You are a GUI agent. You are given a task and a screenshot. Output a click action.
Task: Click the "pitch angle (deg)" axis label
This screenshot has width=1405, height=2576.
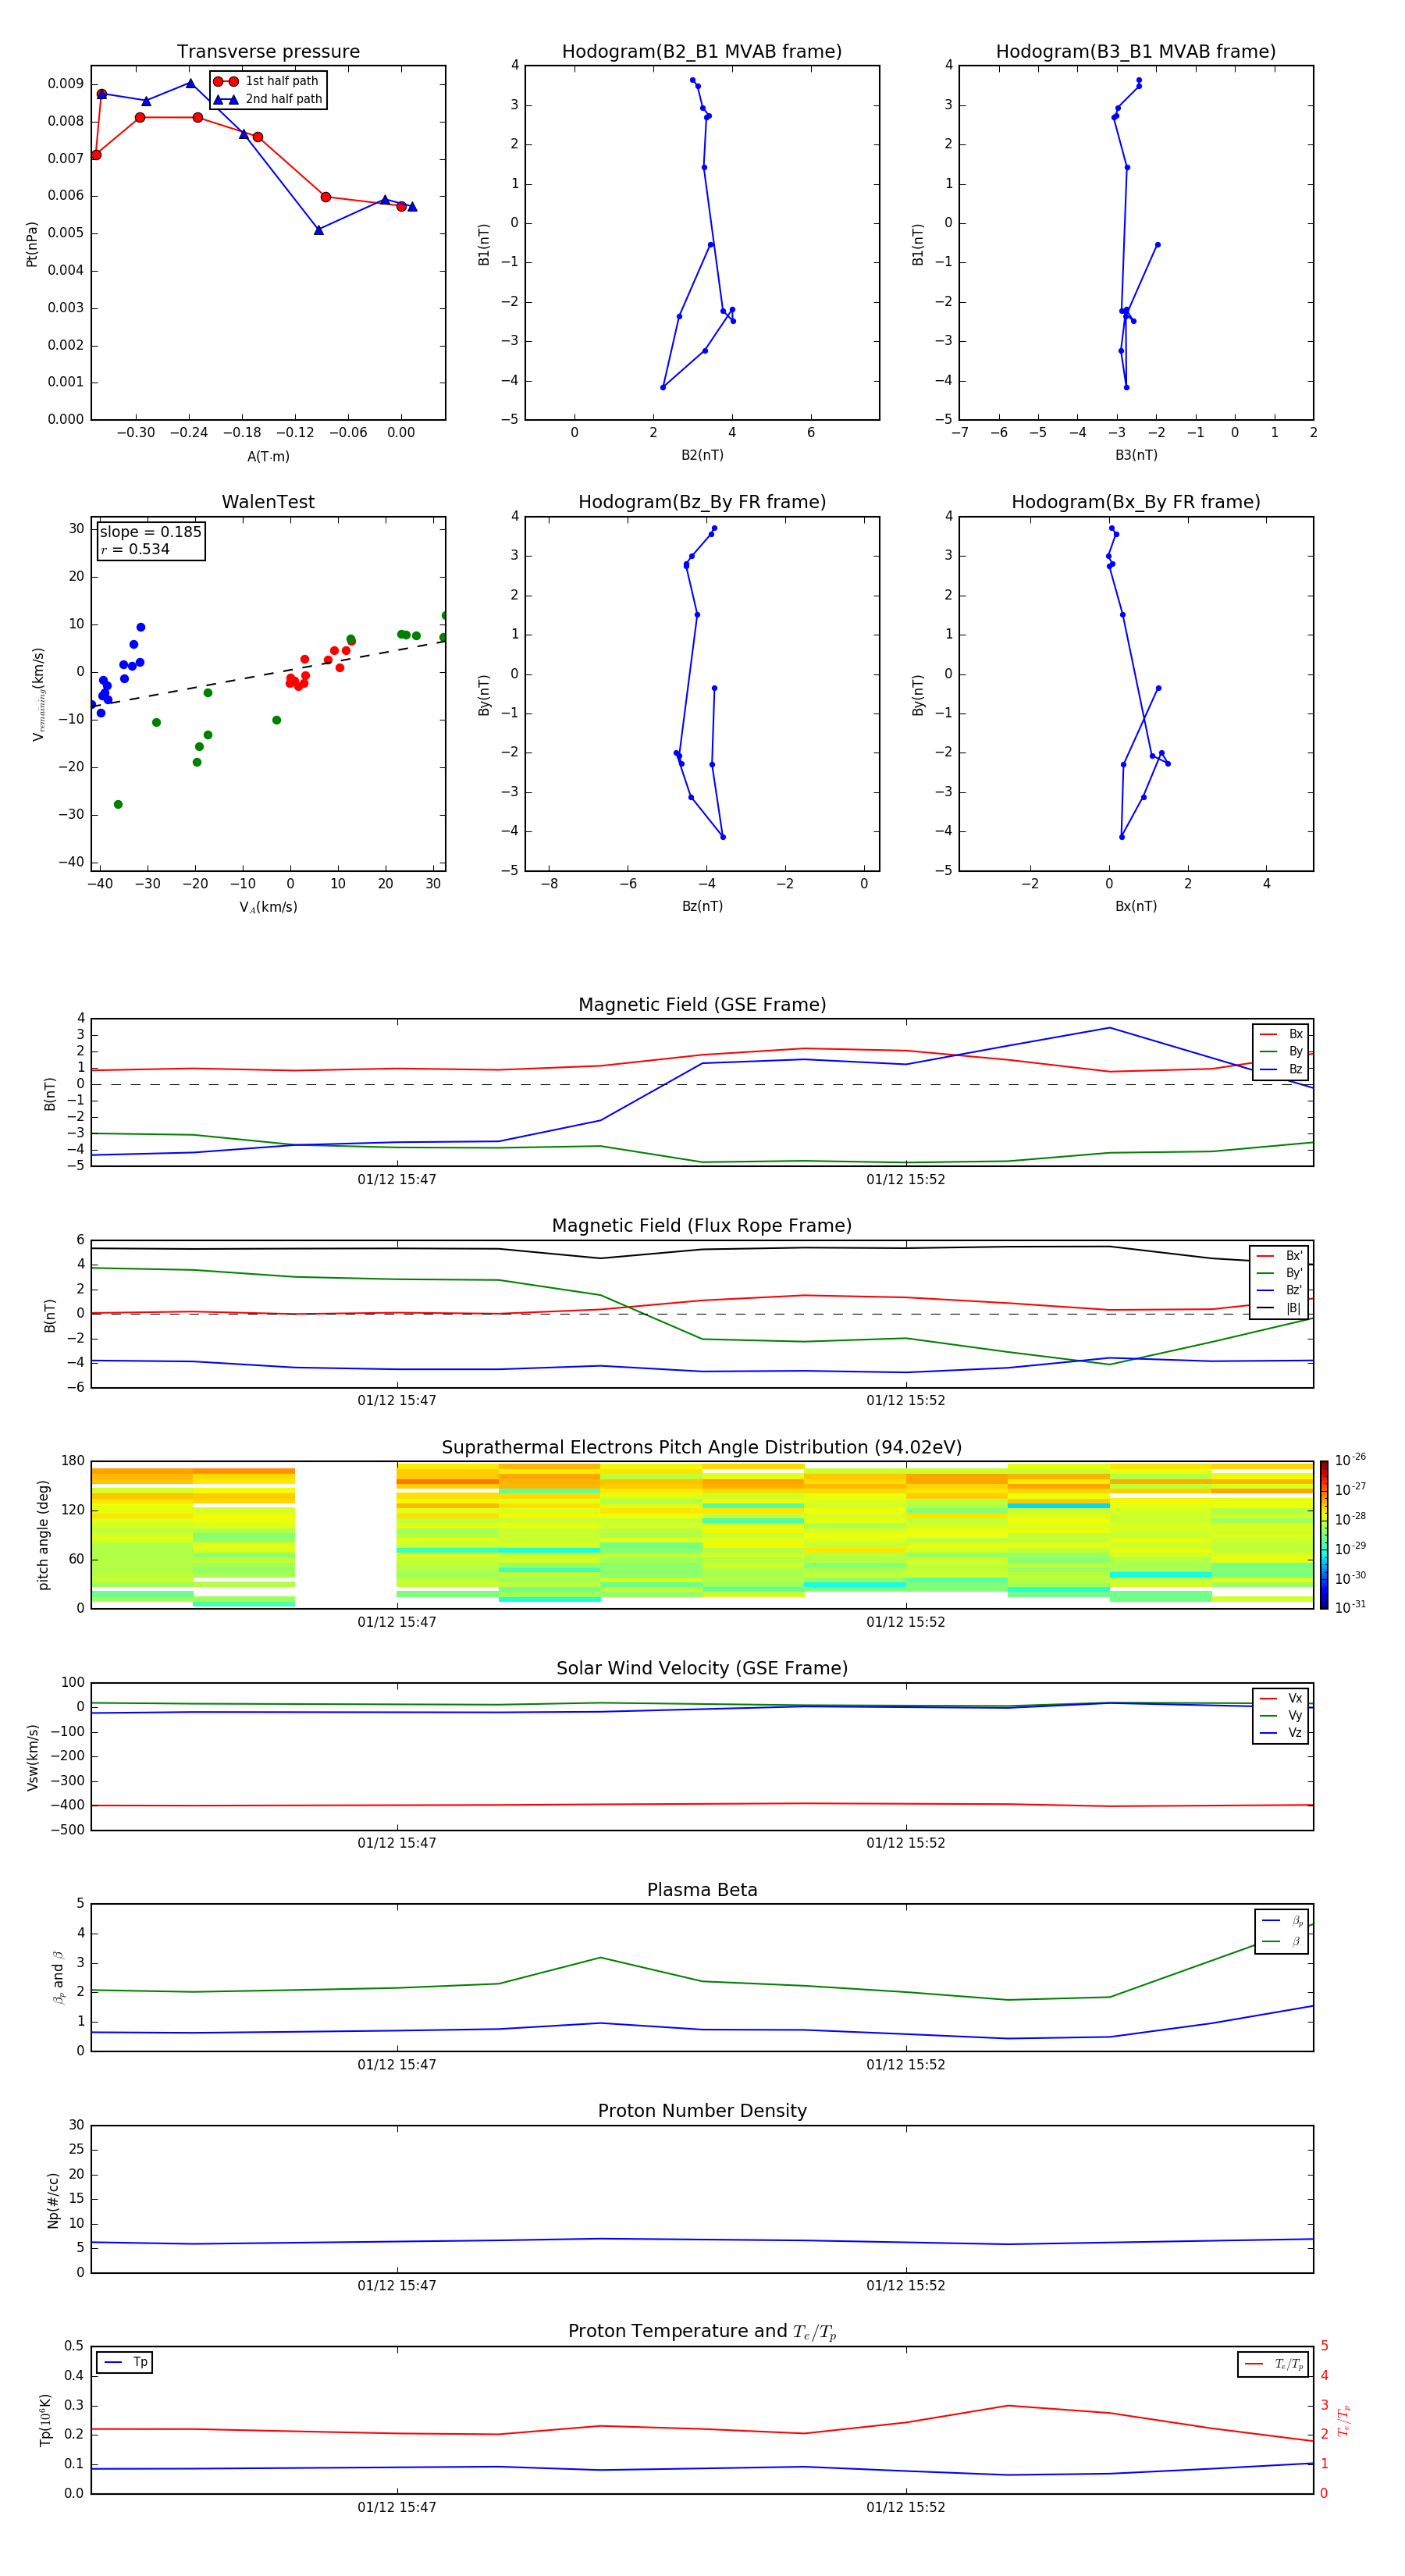[x=43, y=1535]
